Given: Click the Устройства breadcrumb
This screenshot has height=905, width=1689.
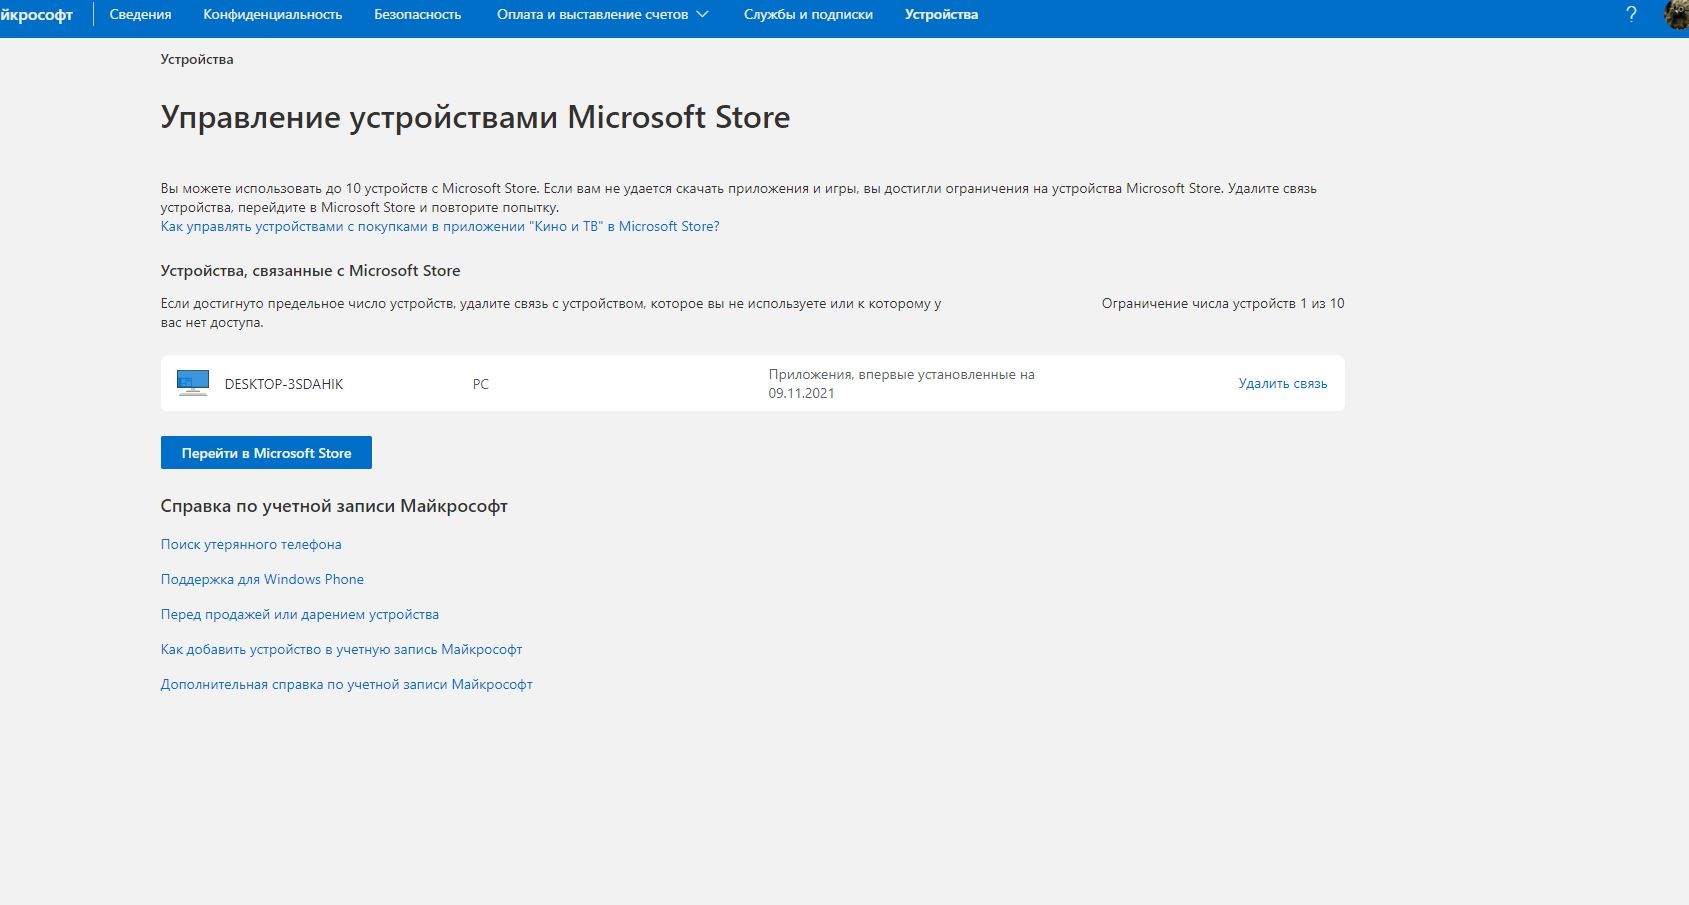Looking at the screenshot, I should (x=197, y=59).
